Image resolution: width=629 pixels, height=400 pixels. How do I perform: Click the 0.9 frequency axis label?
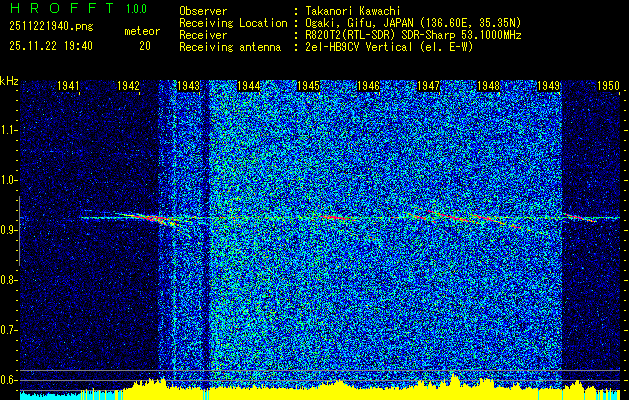8,230
